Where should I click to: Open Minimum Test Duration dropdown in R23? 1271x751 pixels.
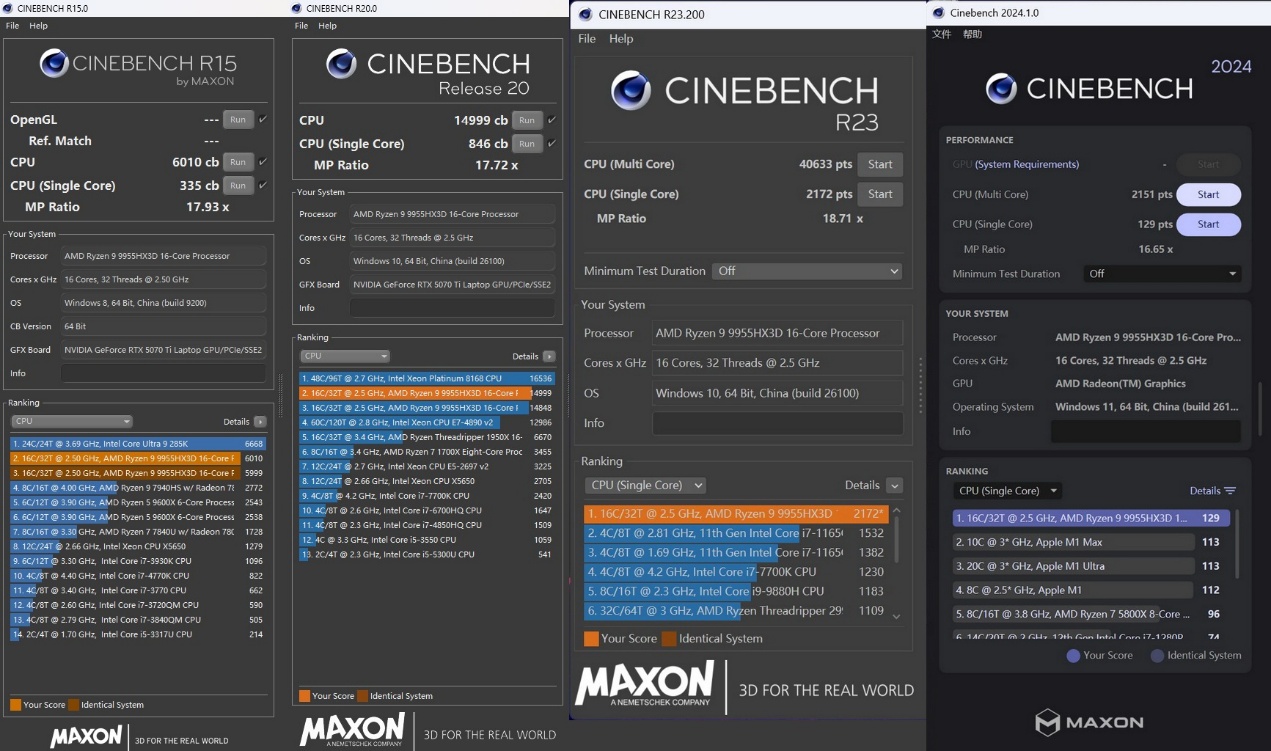pyautogui.click(x=807, y=271)
